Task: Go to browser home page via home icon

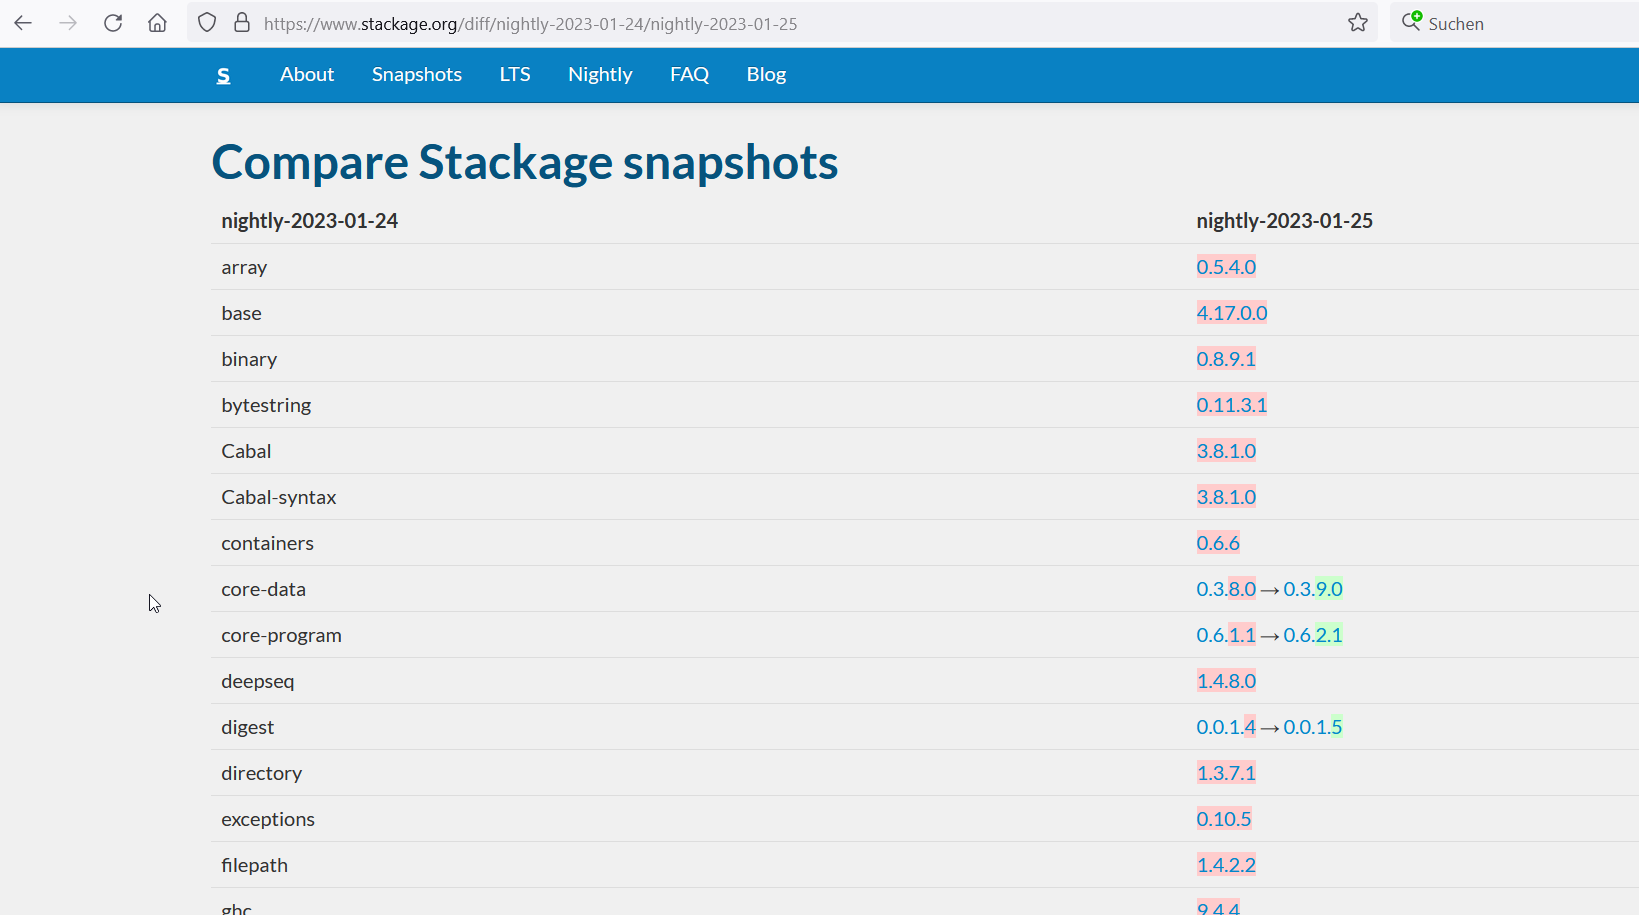Action: click(156, 22)
